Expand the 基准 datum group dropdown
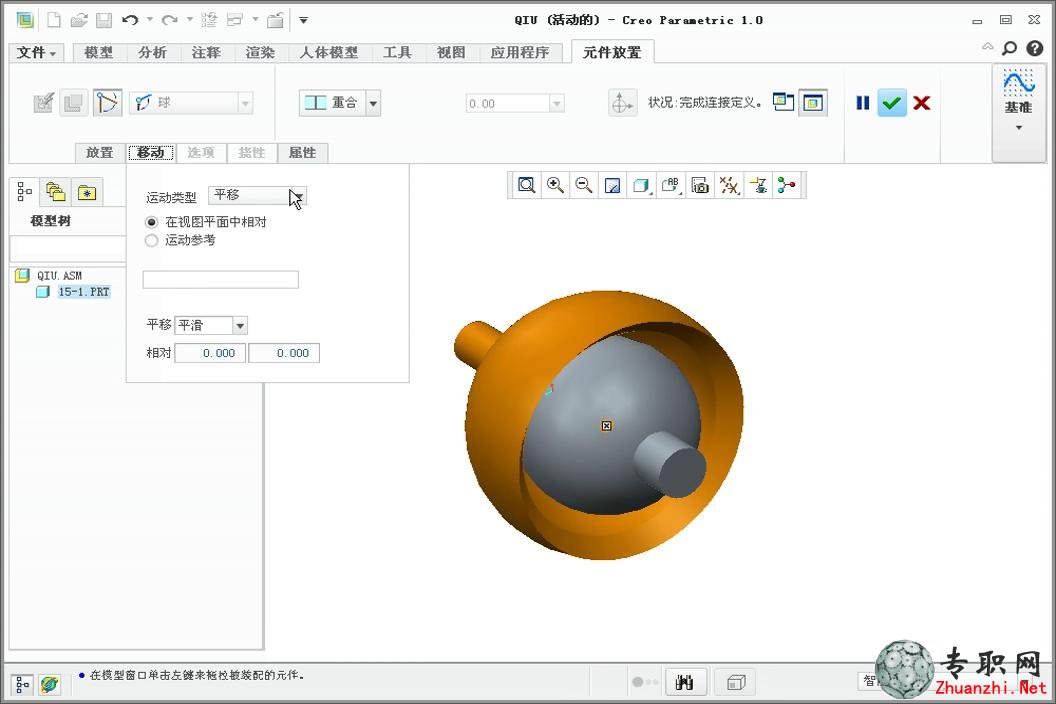Viewport: 1056px width, 704px height. (1018, 128)
